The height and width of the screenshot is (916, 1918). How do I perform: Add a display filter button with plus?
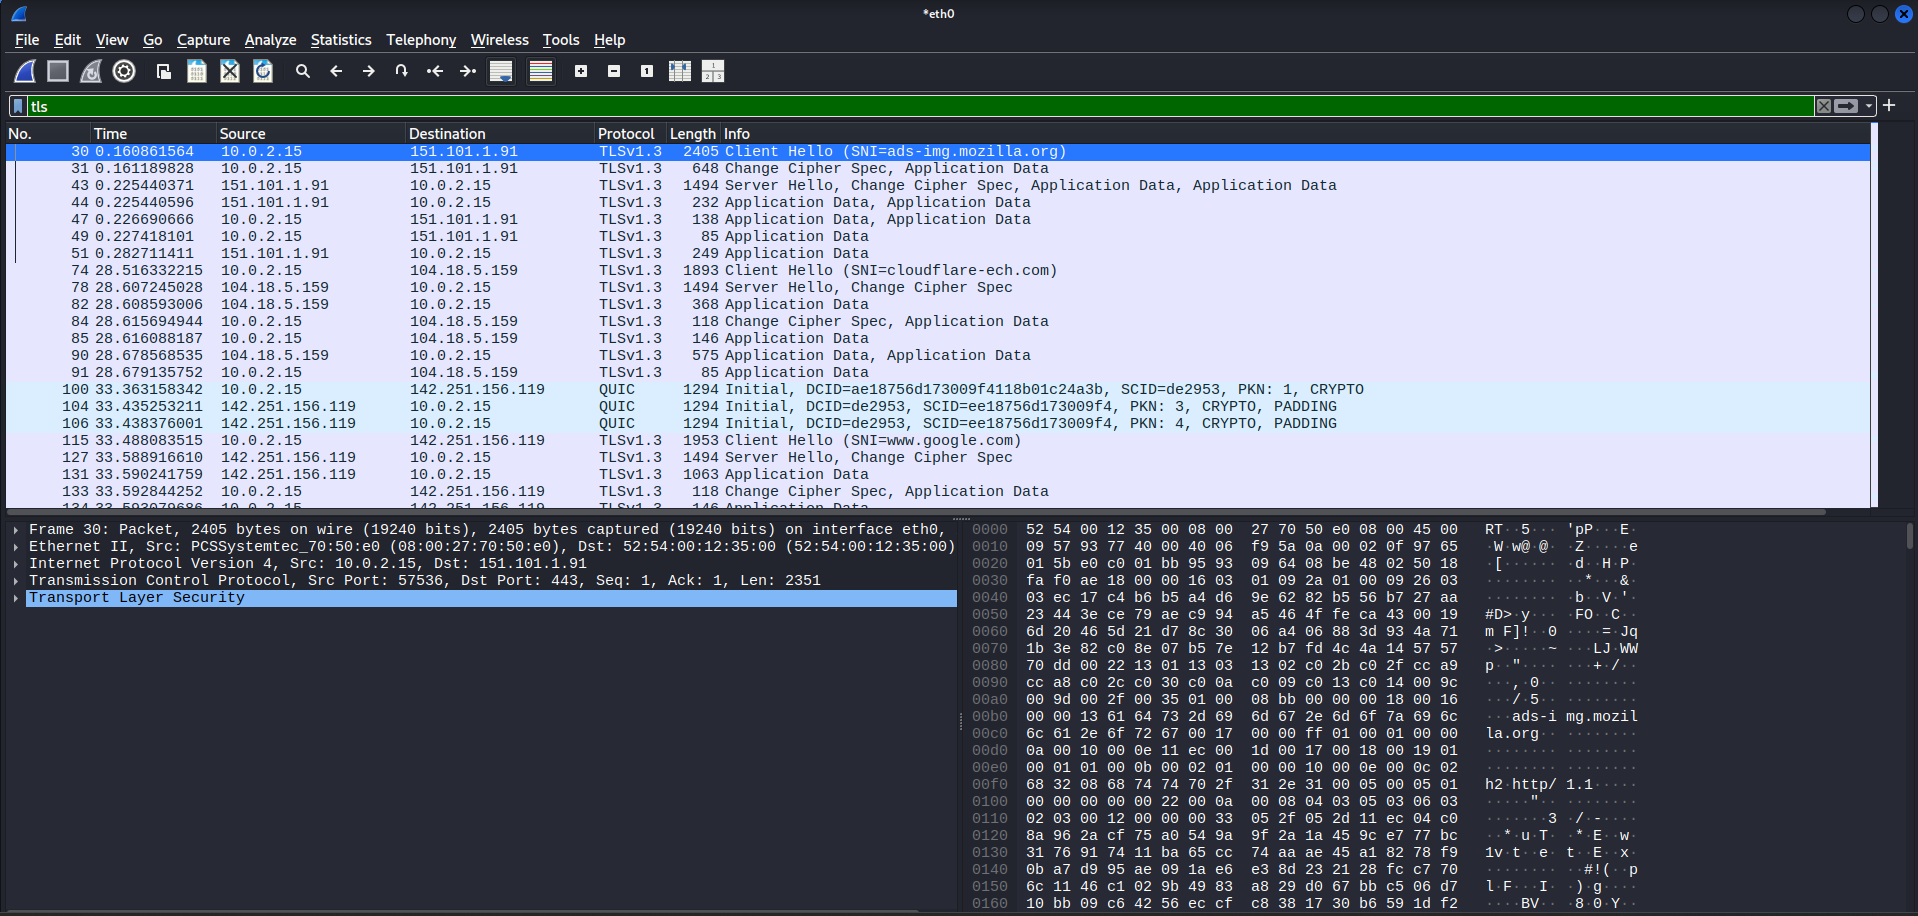tap(1889, 105)
